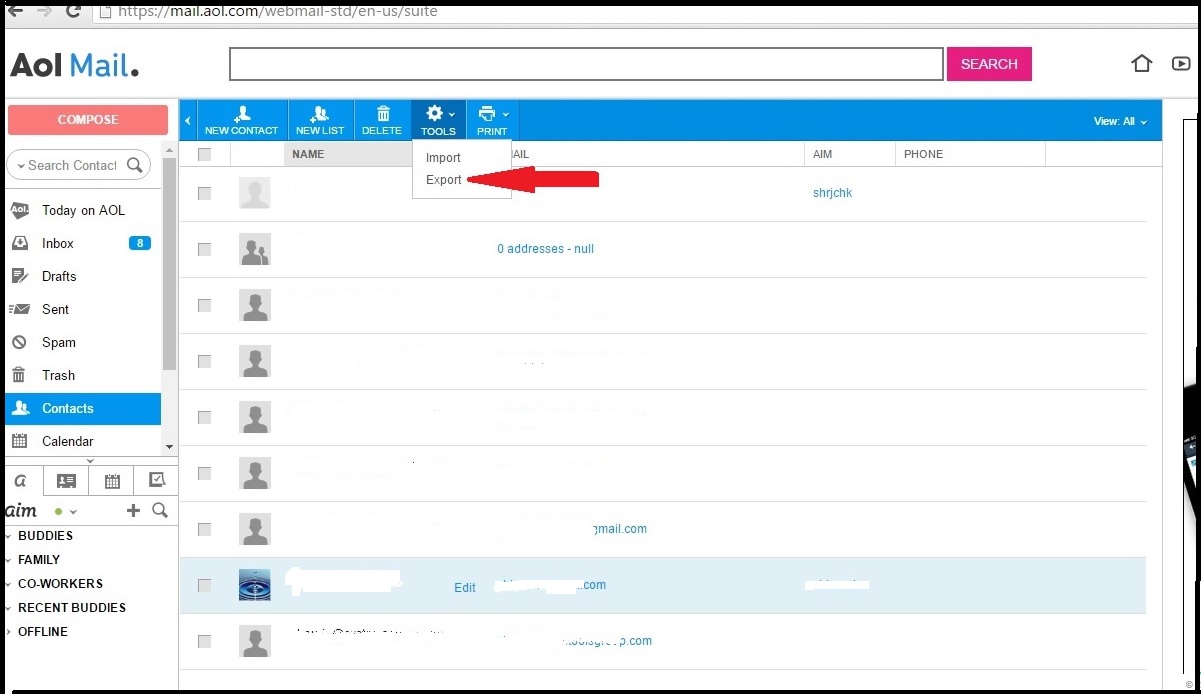Add a buddy with the plus icon
Viewport: 1201px width, 694px height.
point(133,511)
